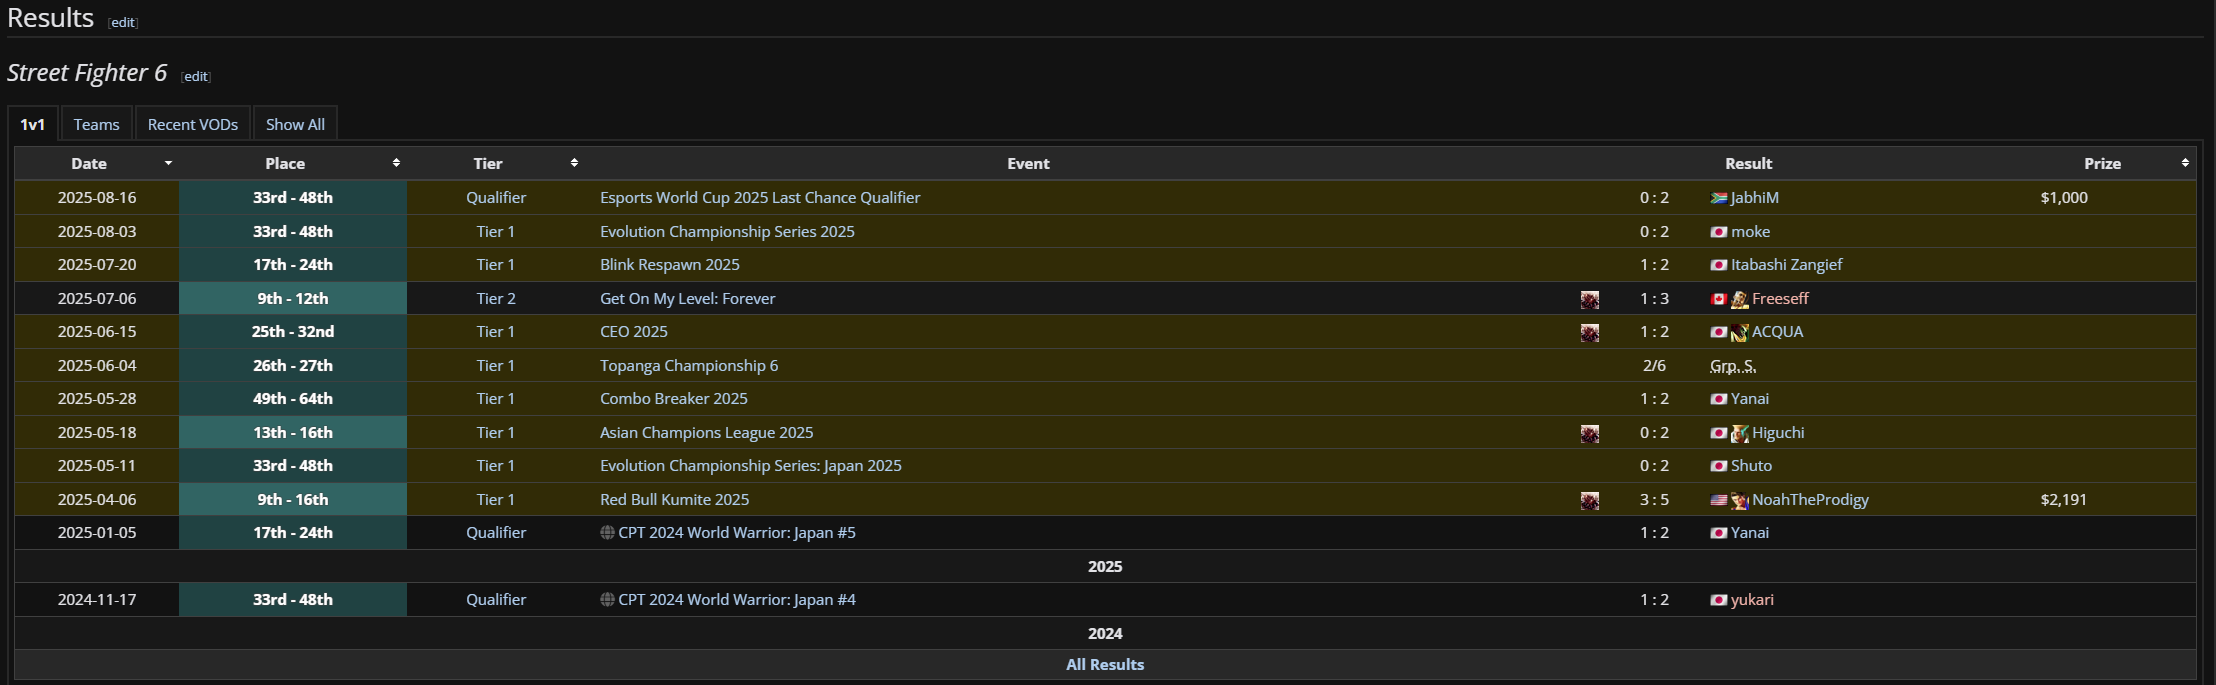This screenshot has height=685, width=2216.
Task: Click the South Africa flag beside JabhiM
Action: coord(1719,198)
